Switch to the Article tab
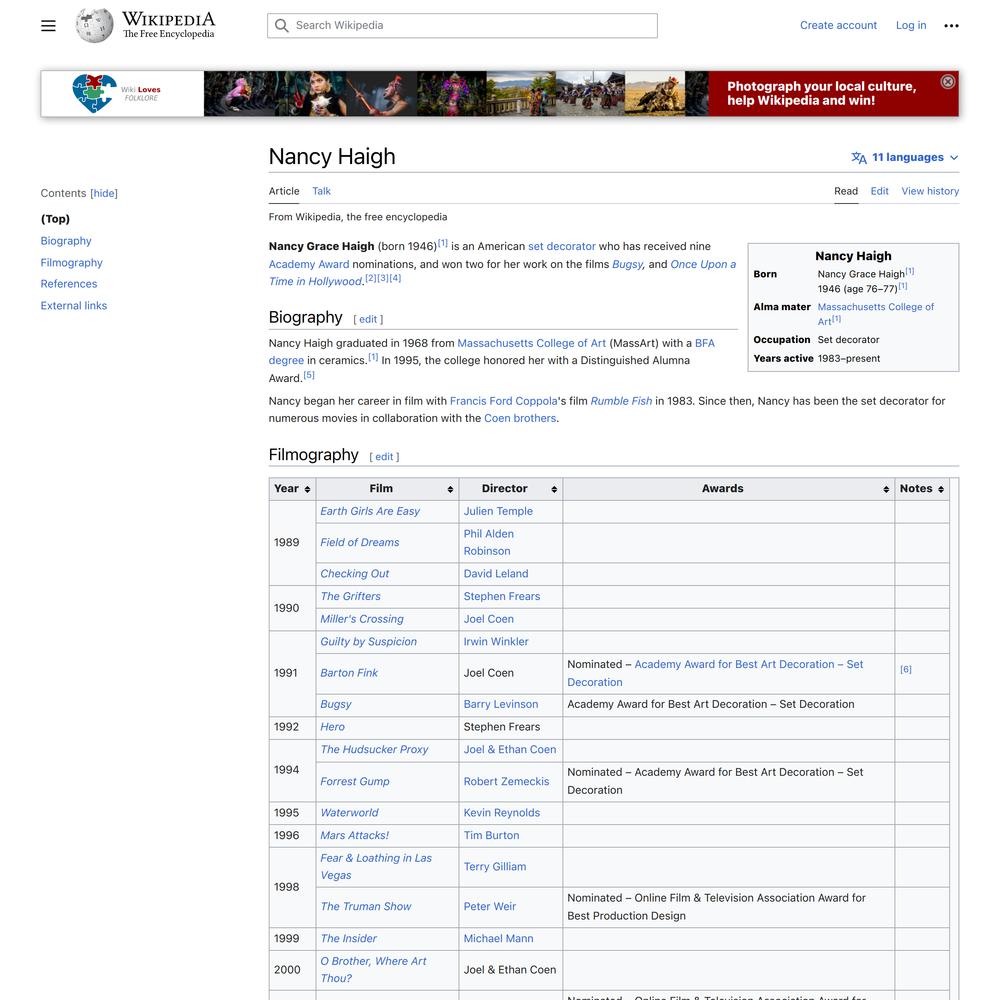 pos(284,191)
